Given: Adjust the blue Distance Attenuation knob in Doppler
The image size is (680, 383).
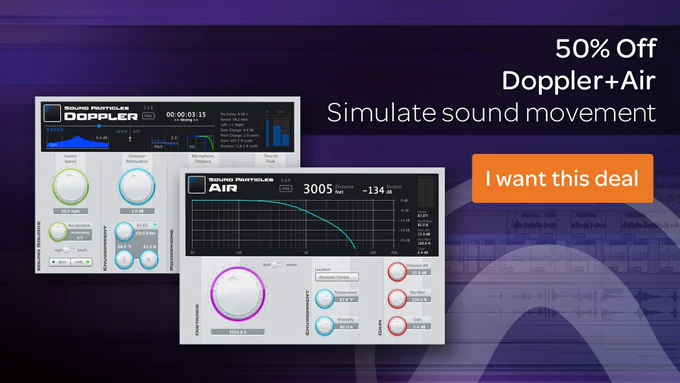Looking at the screenshot, I should tap(137, 187).
